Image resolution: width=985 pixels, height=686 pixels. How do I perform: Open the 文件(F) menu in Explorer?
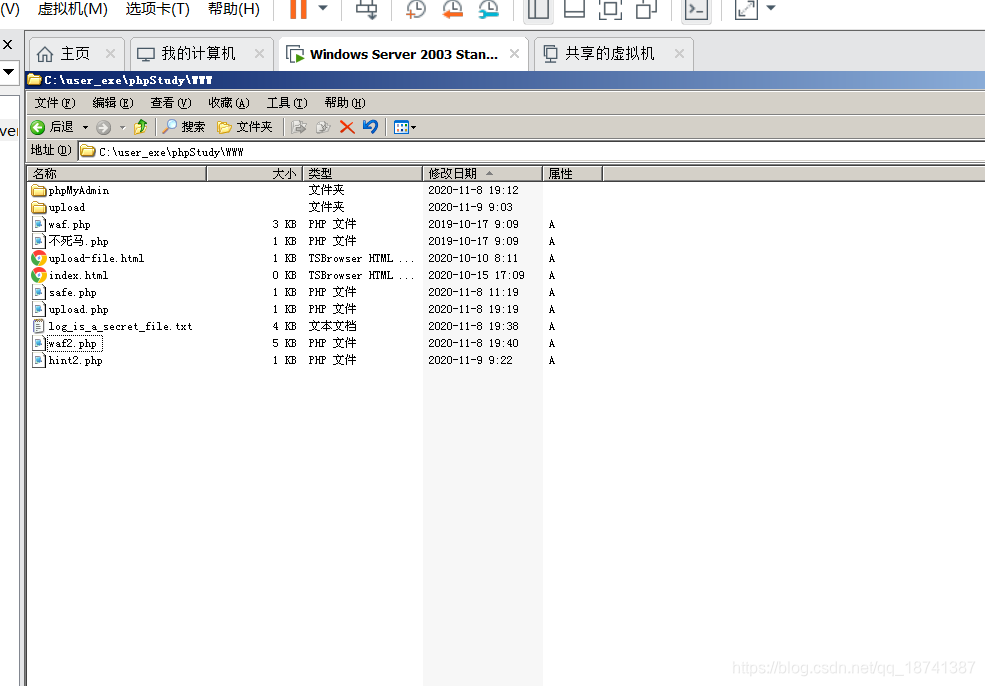(x=55, y=103)
